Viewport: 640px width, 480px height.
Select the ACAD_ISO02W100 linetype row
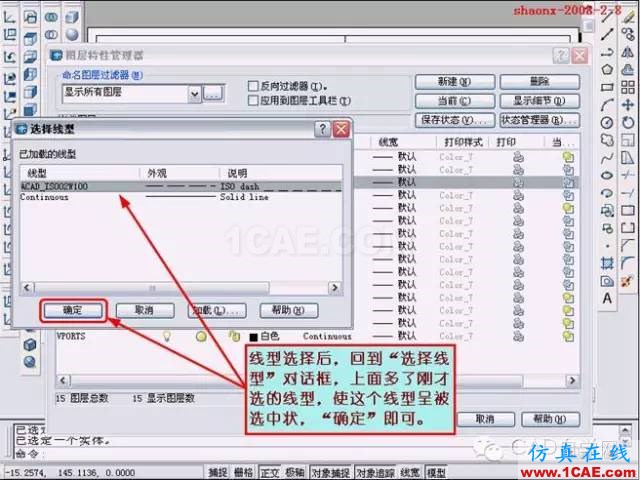[181, 186]
